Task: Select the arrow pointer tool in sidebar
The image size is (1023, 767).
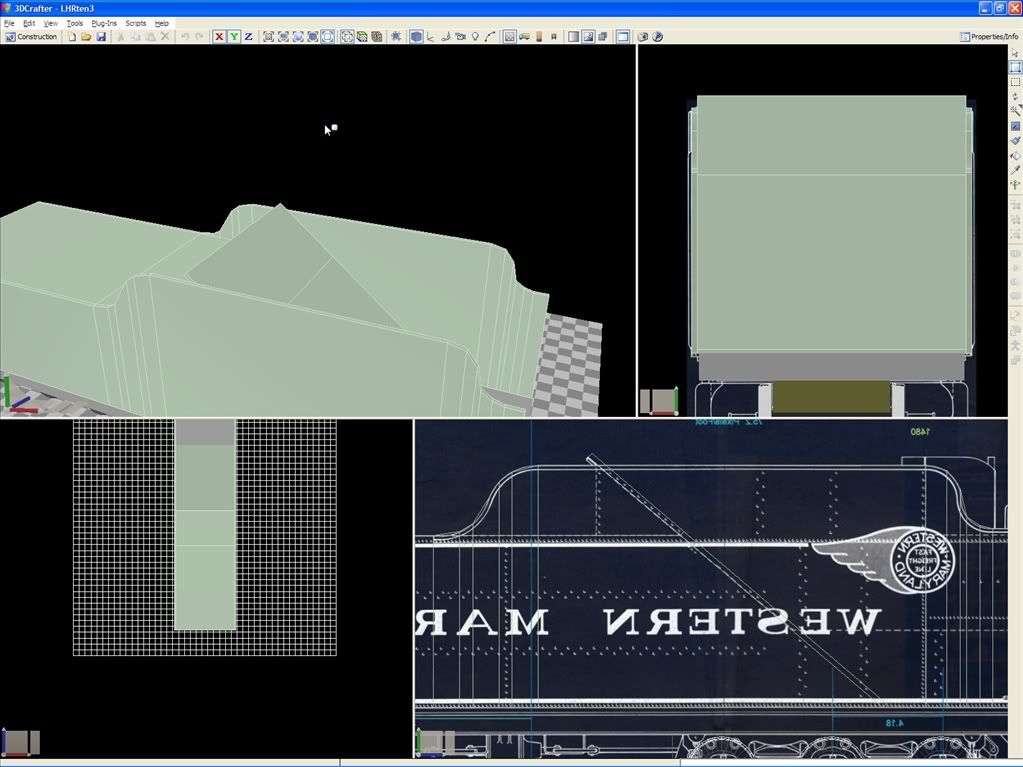Action: pos(1015,53)
